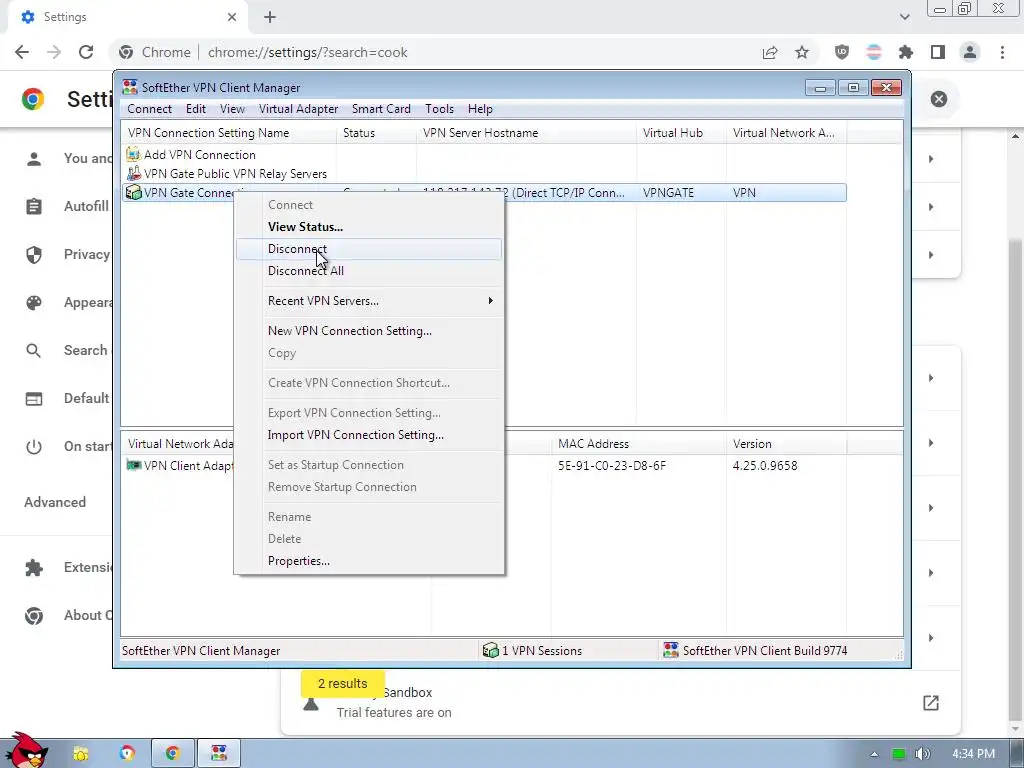This screenshot has height=768, width=1024.
Task: Choose Disconnect All in context menu
Action: point(369,271)
